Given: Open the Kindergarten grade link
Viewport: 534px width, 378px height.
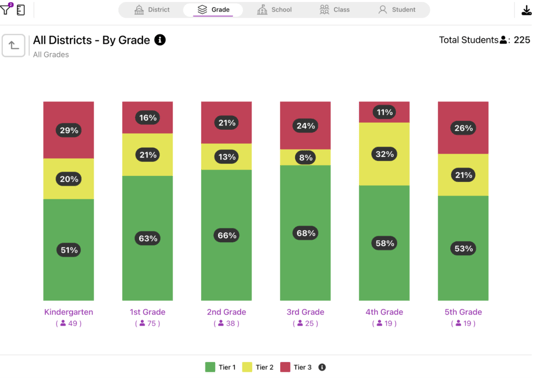Looking at the screenshot, I should [x=68, y=312].
